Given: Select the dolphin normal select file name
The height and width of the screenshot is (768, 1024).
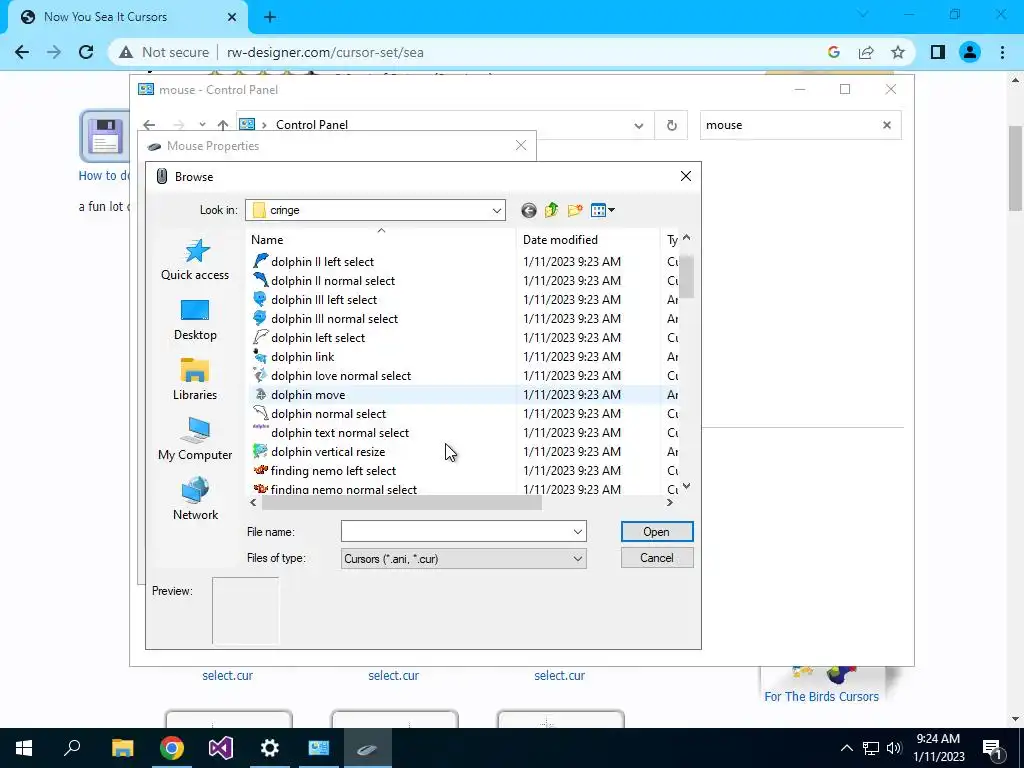Looking at the screenshot, I should 328,413.
